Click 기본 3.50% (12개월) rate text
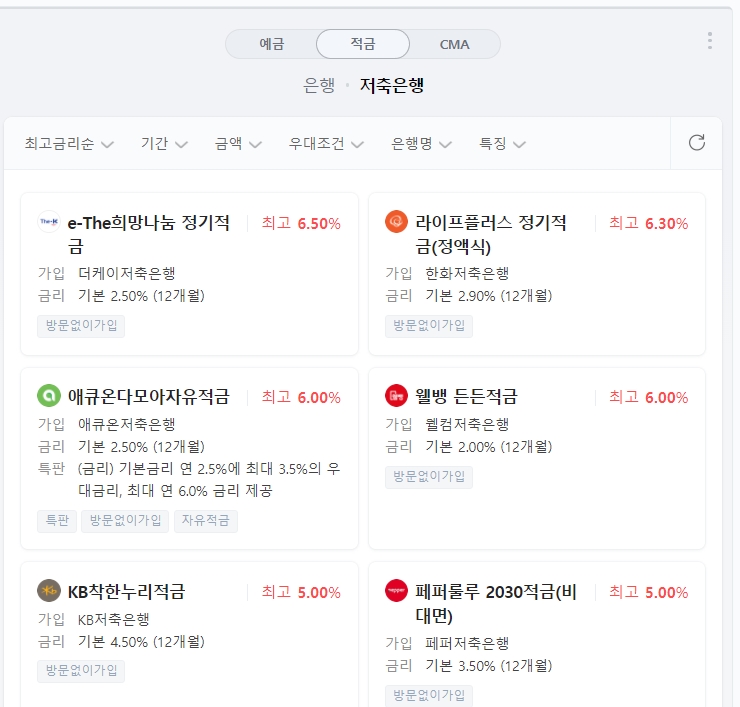This screenshot has width=740, height=707. coord(488,666)
